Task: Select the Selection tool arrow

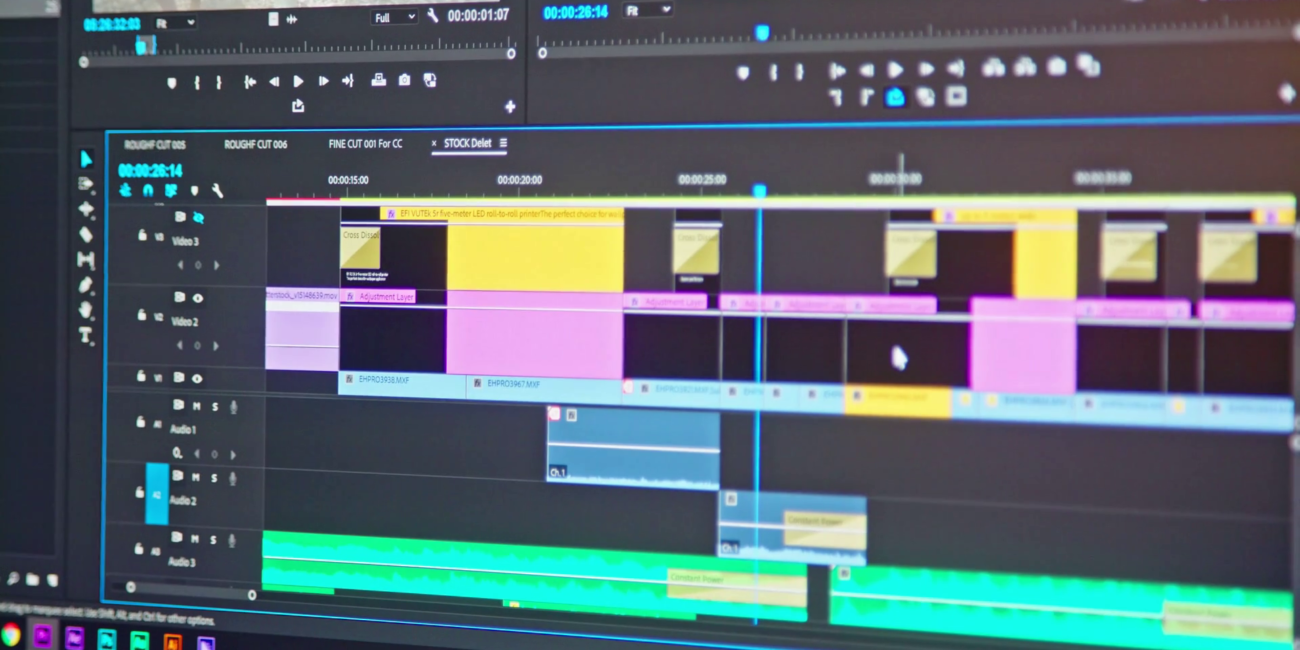Action: (86, 159)
